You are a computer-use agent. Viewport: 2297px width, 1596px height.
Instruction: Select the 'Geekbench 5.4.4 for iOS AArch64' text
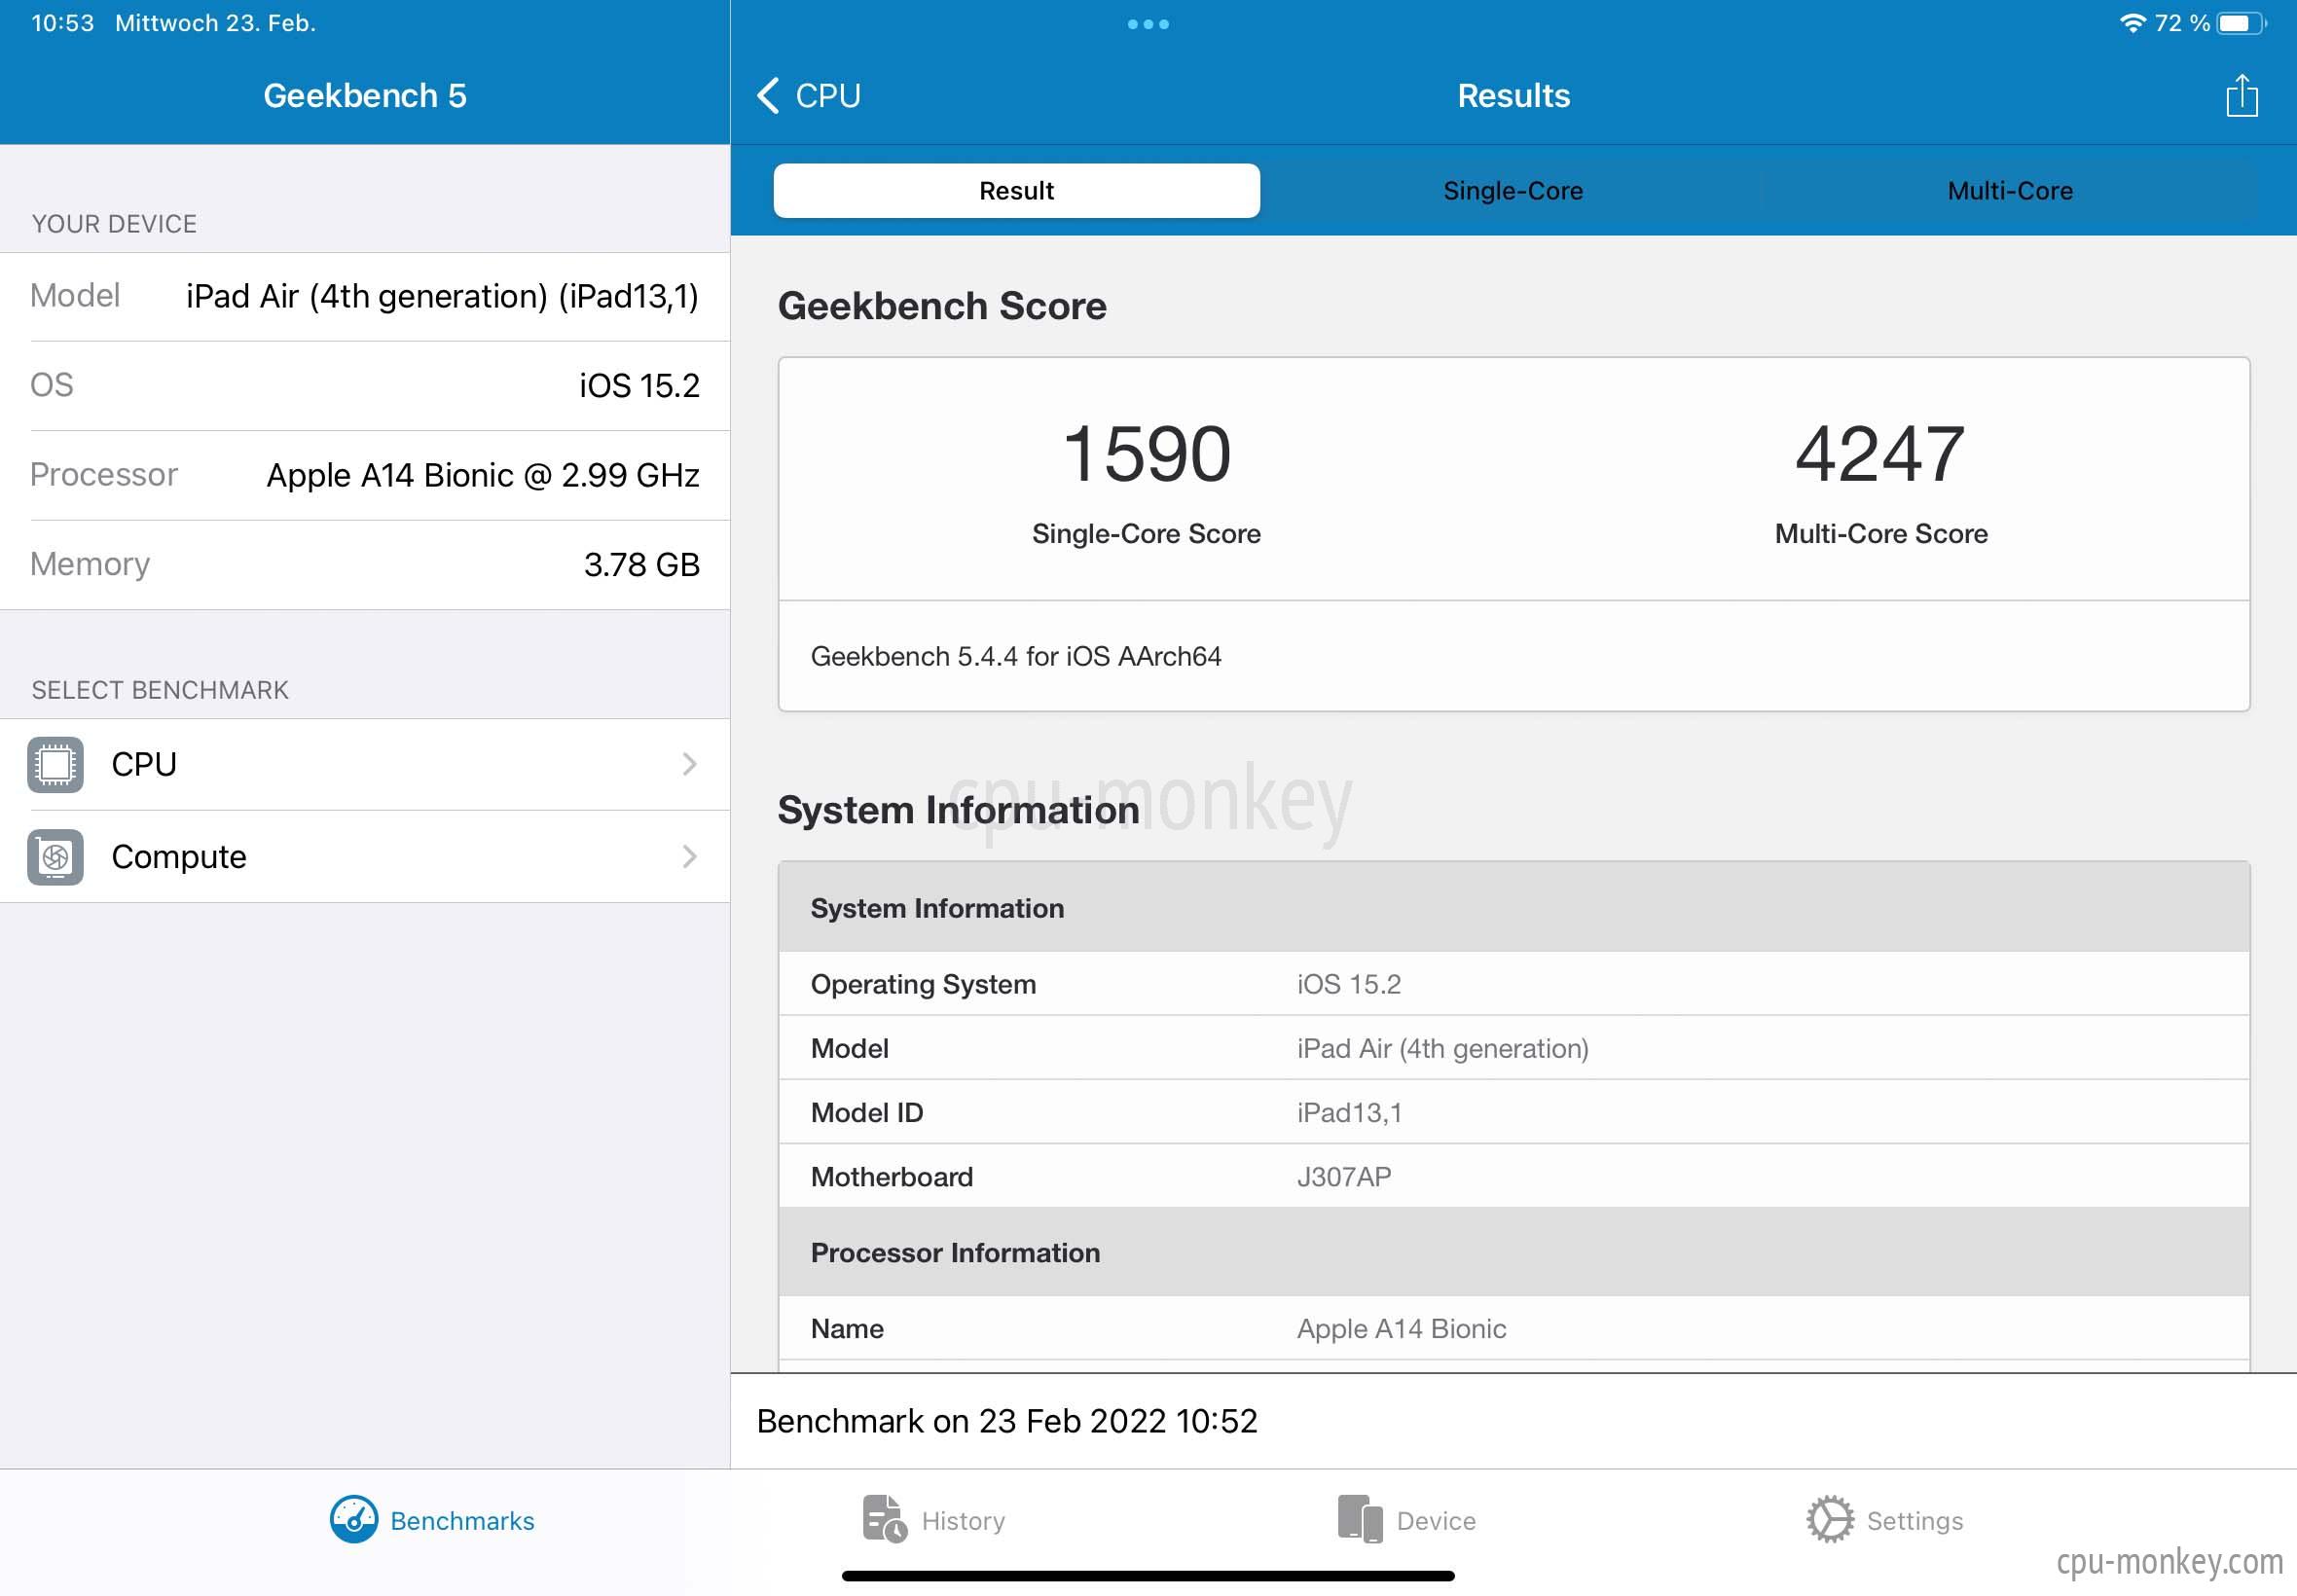coord(1015,656)
